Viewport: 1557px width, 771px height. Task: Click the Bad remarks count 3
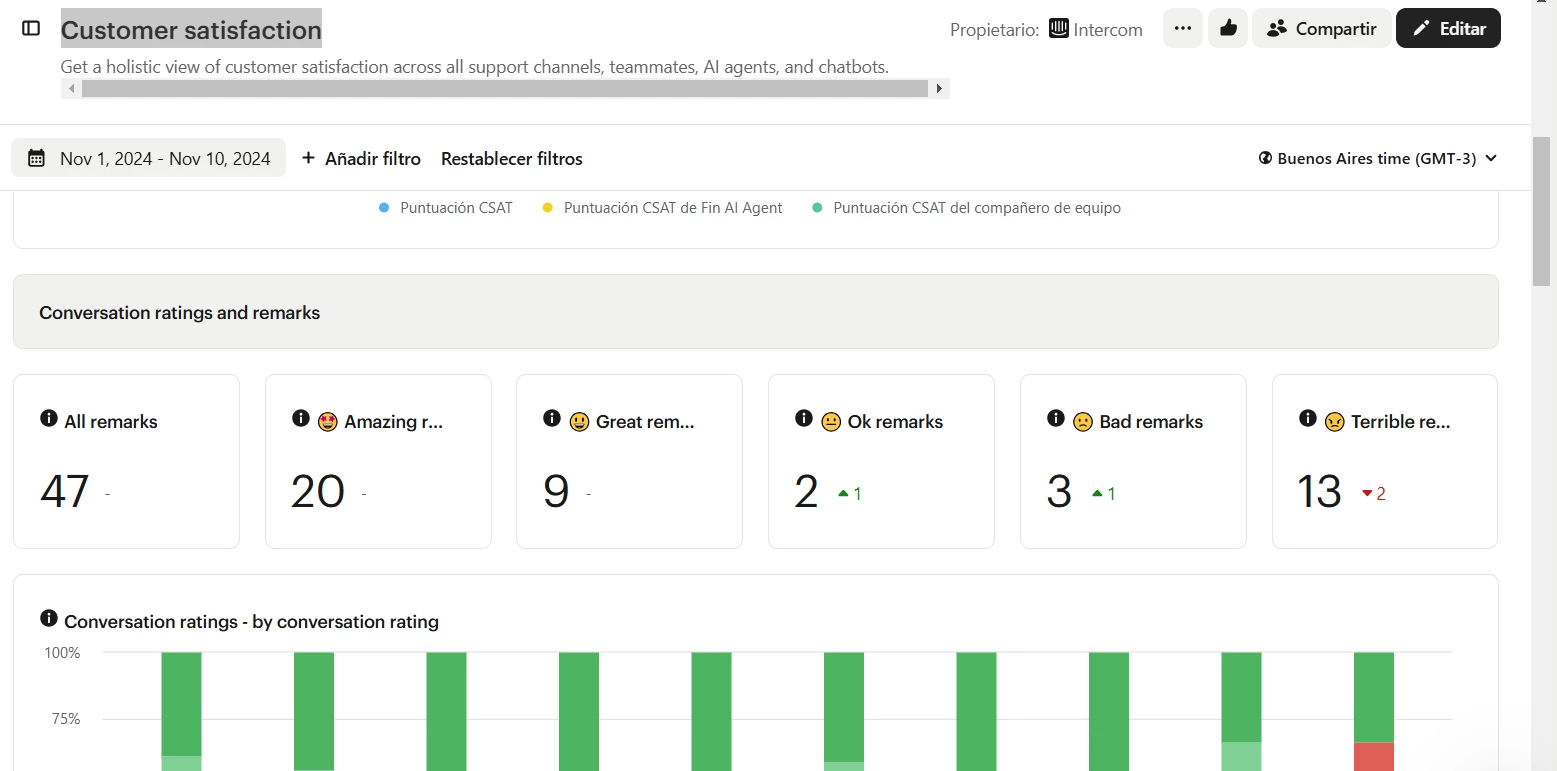tap(1059, 492)
